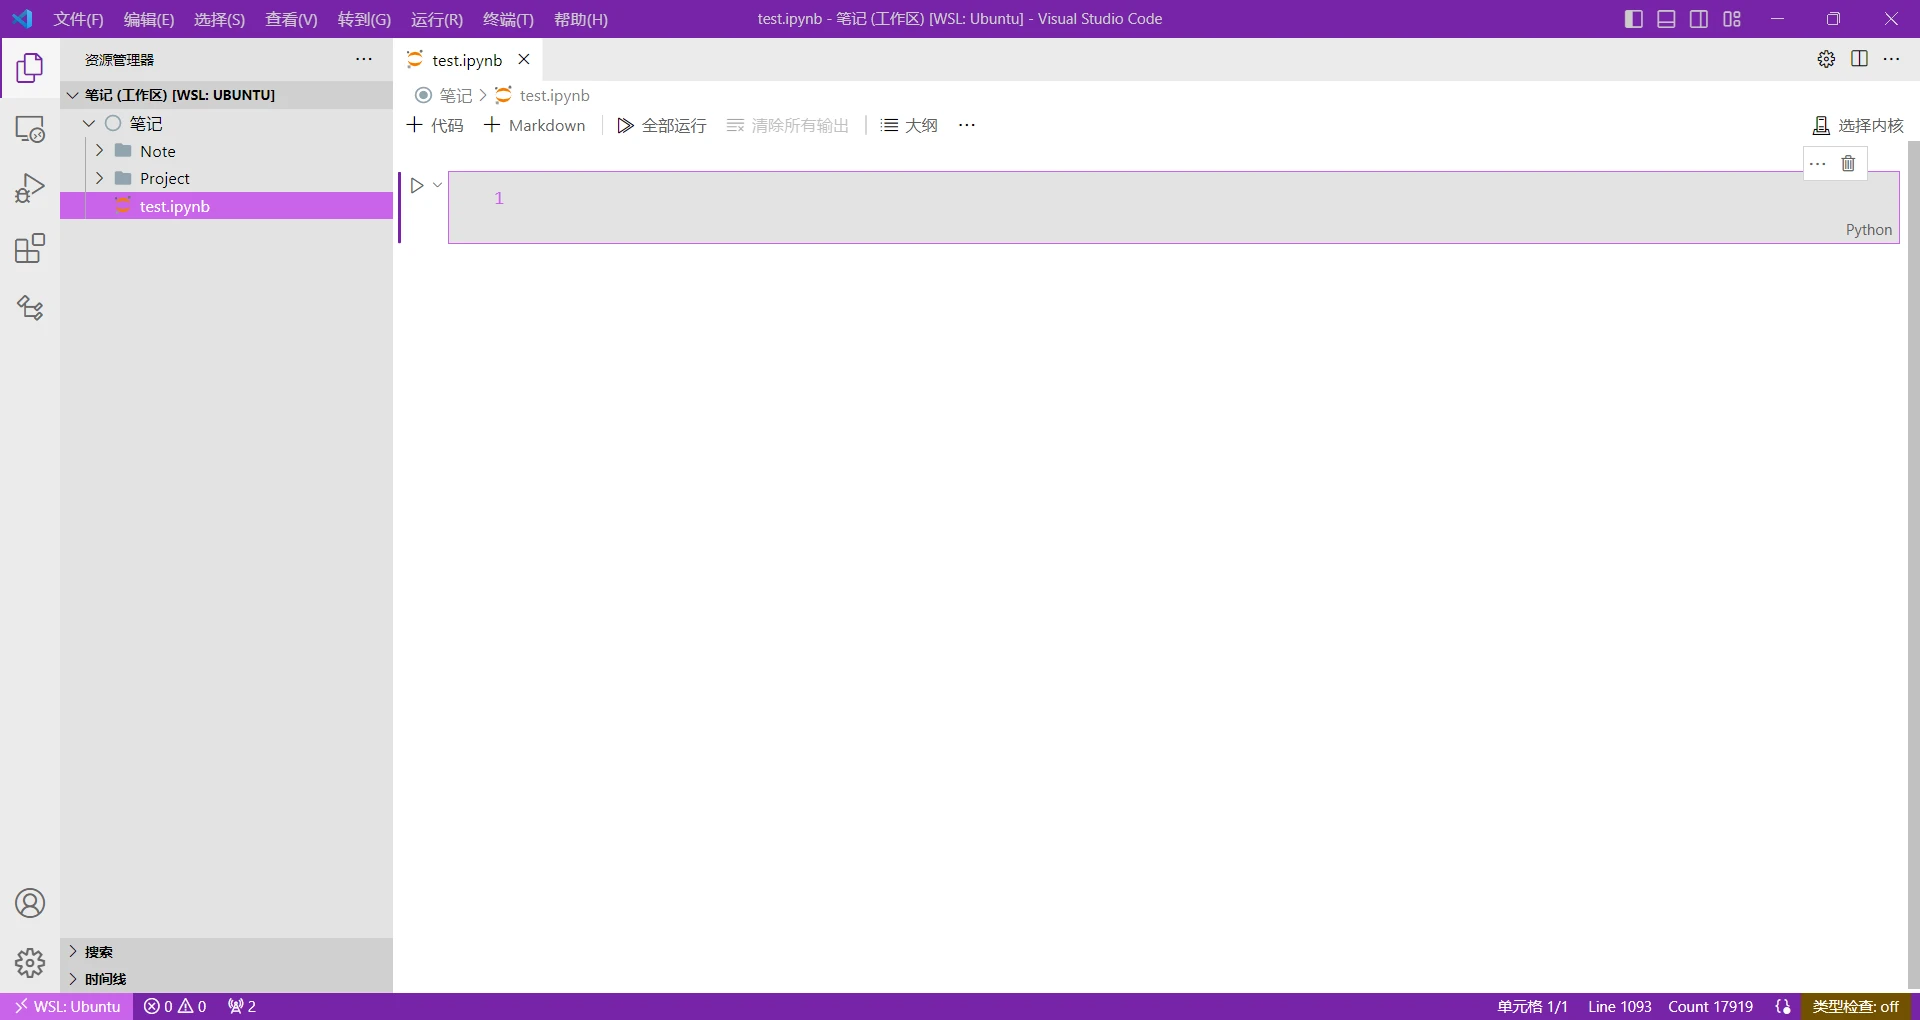Run all cells in the notebook

click(660, 125)
